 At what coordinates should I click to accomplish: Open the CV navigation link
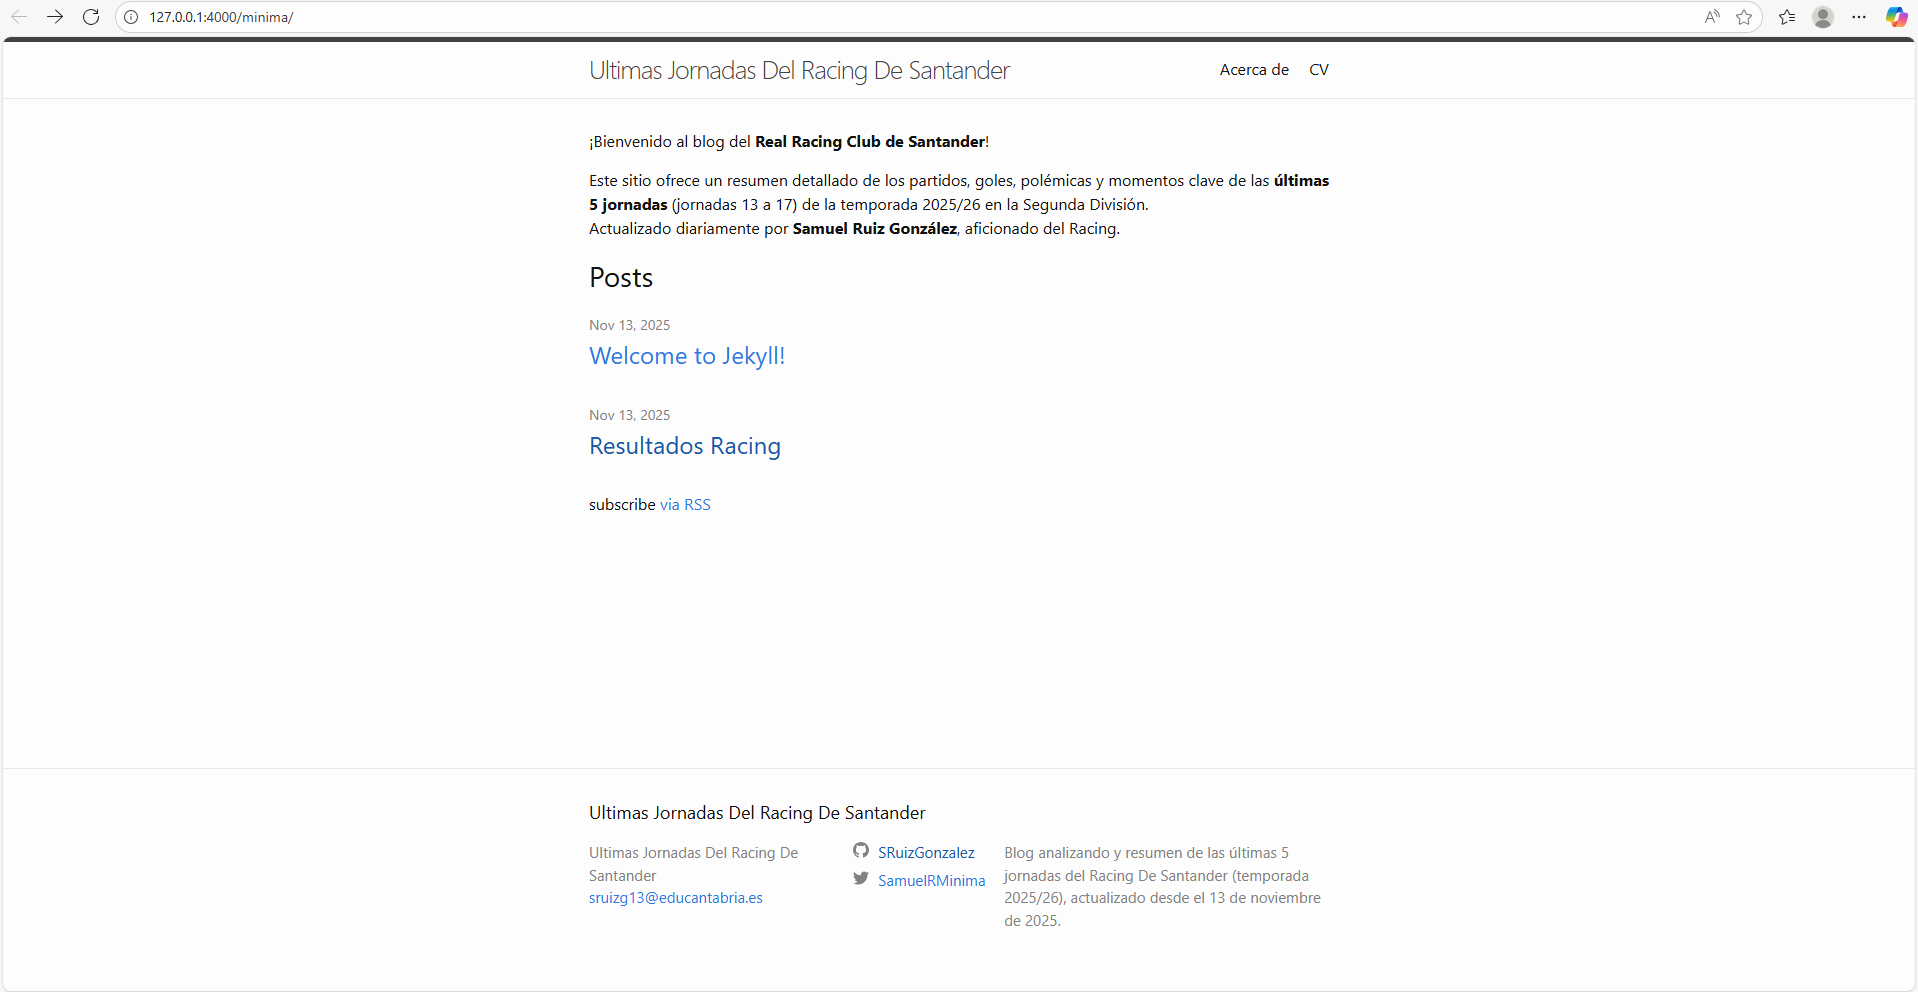1318,70
